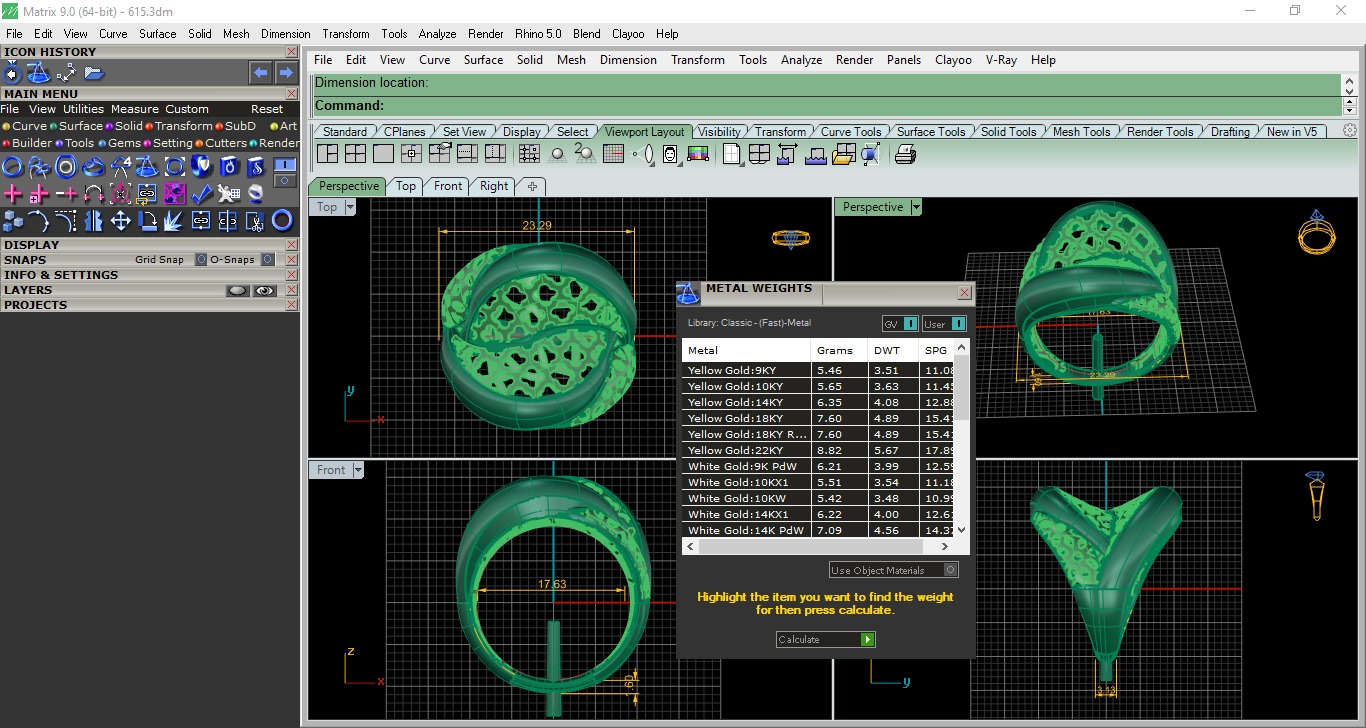Expand the Builder category in Main Menu

click(27, 143)
